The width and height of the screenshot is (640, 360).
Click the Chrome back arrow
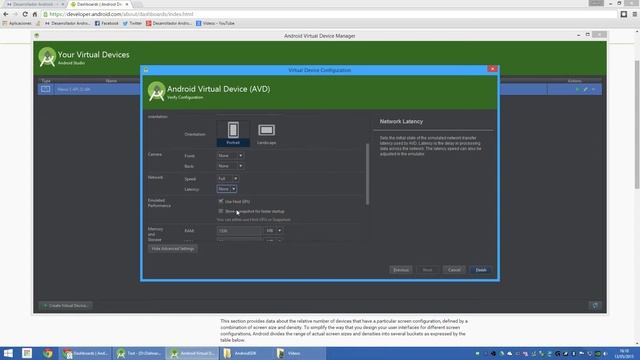click(x=6, y=14)
